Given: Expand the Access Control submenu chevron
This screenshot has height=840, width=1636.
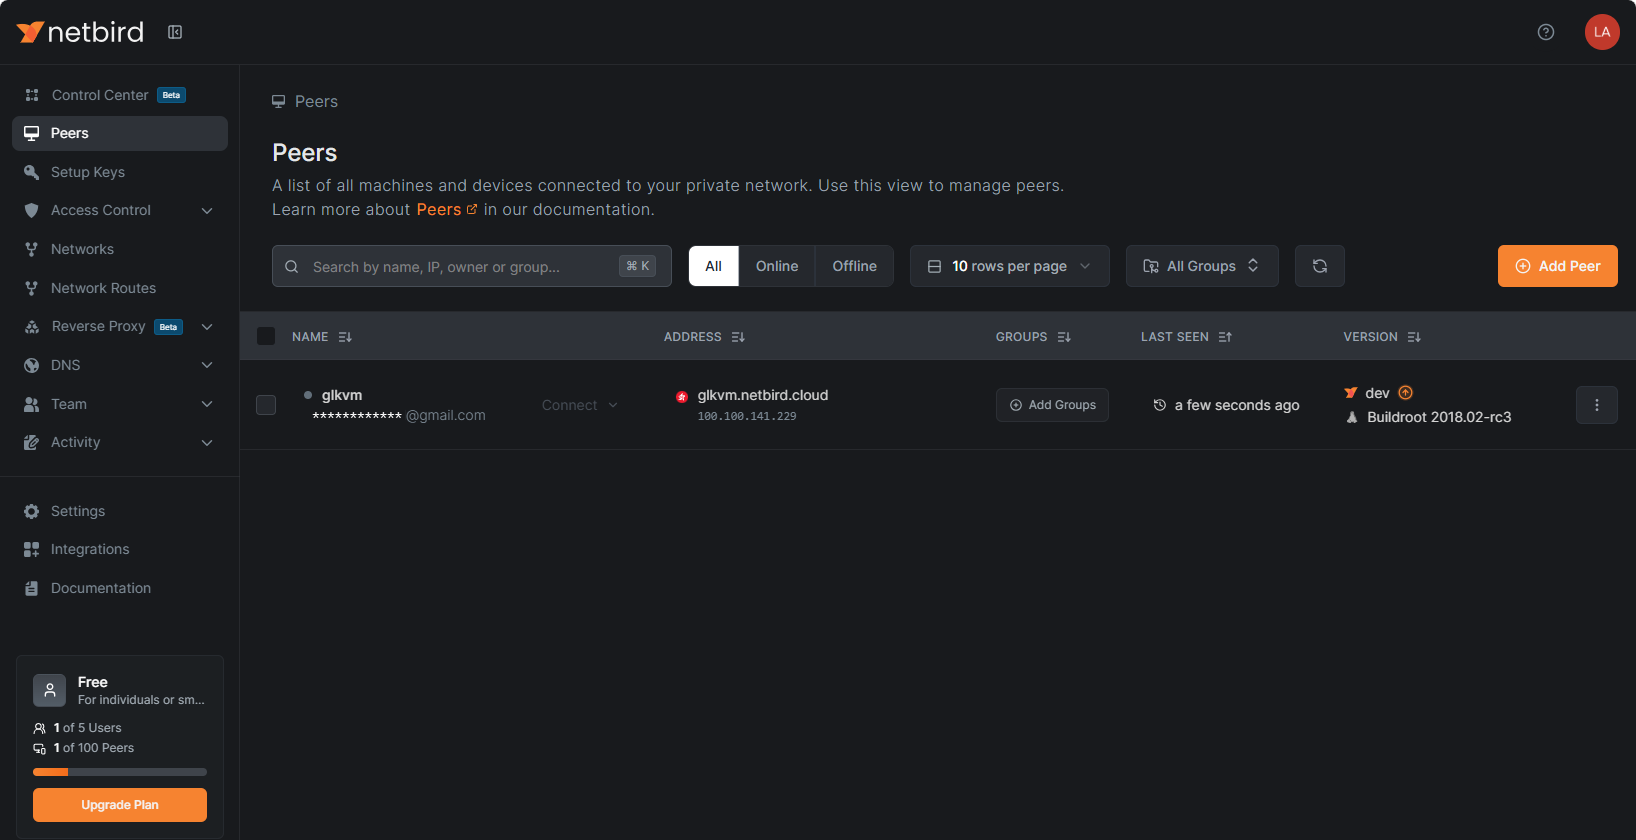Looking at the screenshot, I should pos(207,210).
